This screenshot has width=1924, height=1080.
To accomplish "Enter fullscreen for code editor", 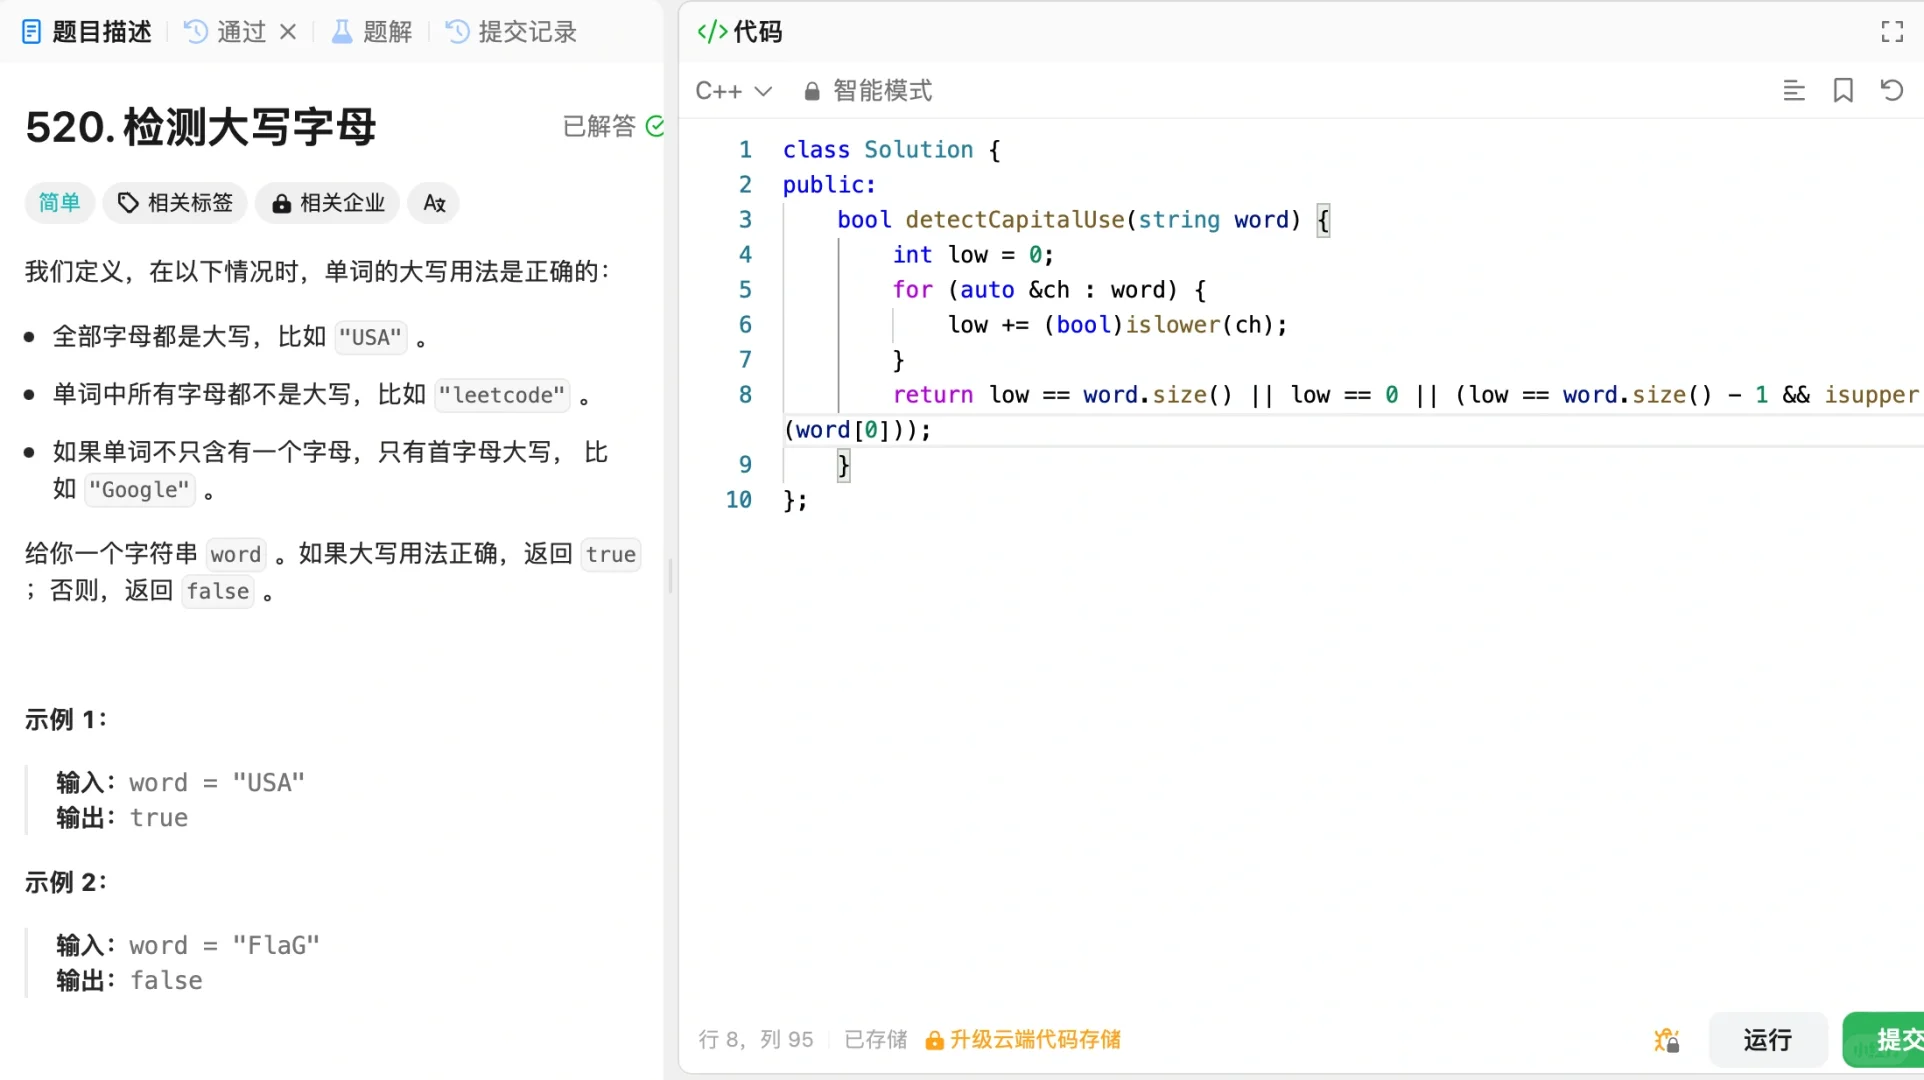I will (1892, 32).
